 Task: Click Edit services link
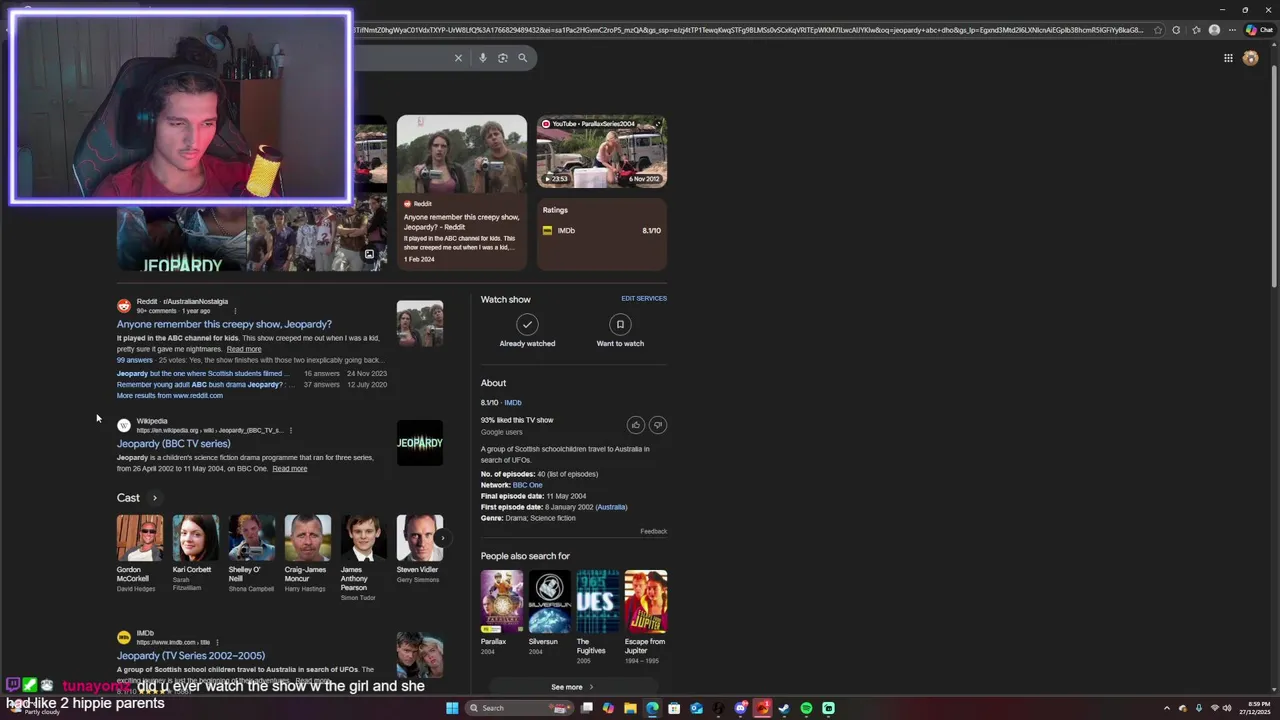click(x=644, y=298)
